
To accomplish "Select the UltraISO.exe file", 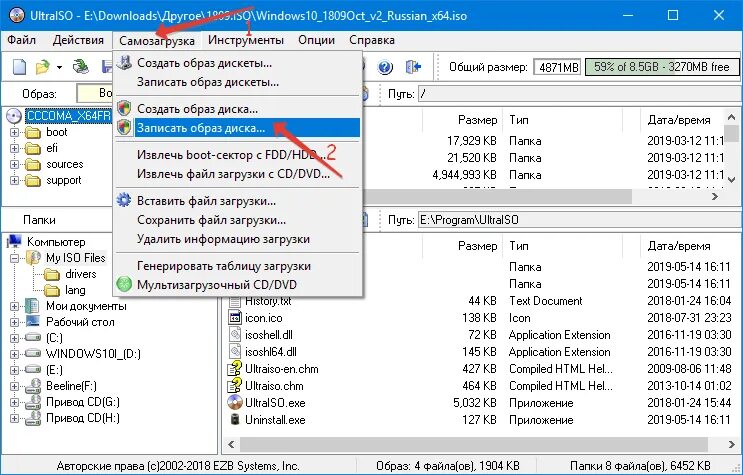I will pyautogui.click(x=275, y=403).
